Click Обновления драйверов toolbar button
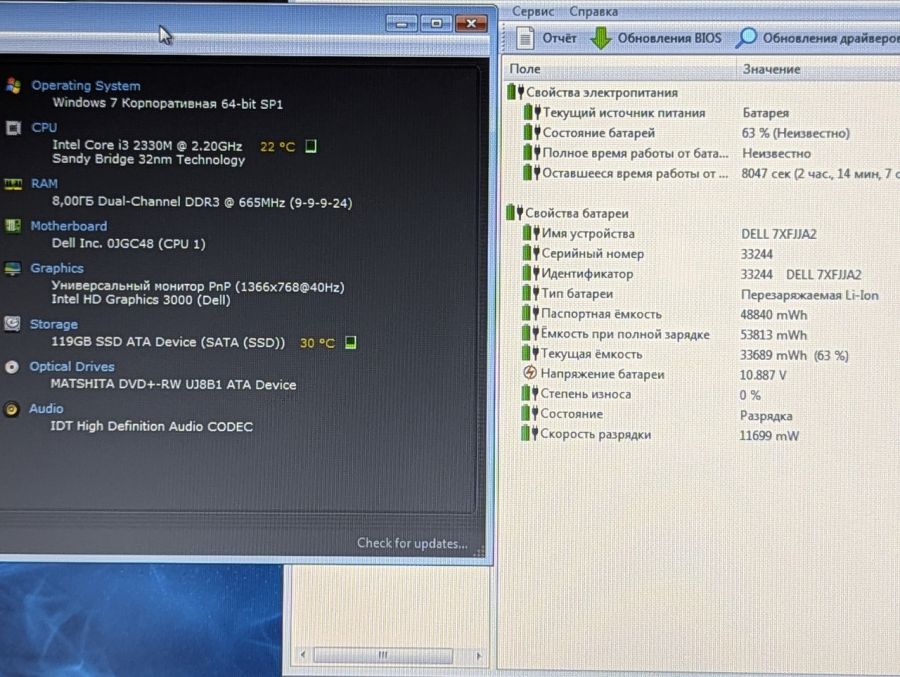 pos(817,38)
